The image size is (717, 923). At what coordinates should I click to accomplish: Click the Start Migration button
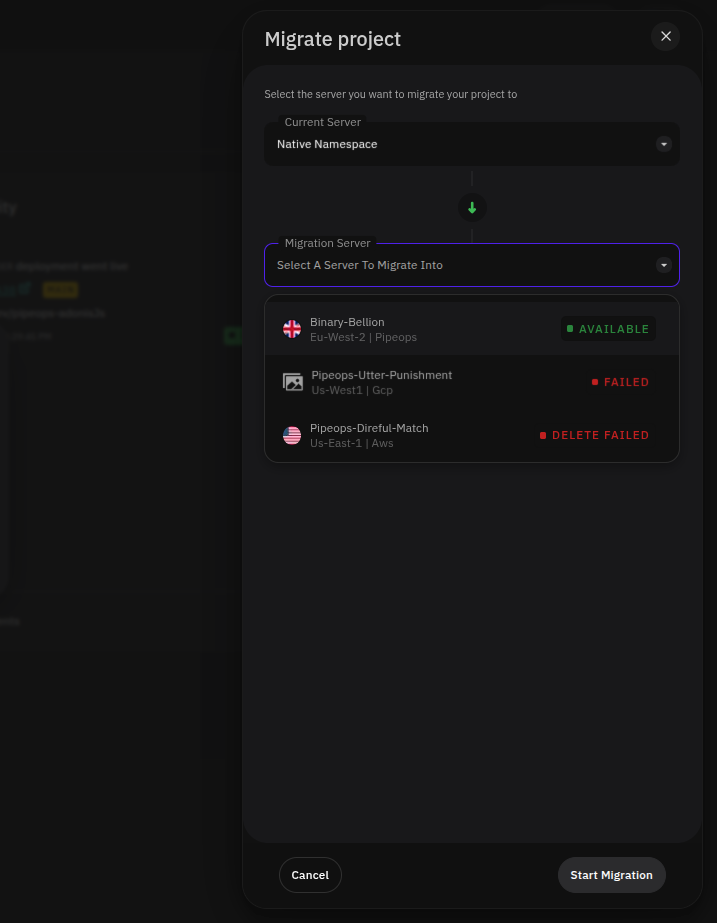[611, 875]
